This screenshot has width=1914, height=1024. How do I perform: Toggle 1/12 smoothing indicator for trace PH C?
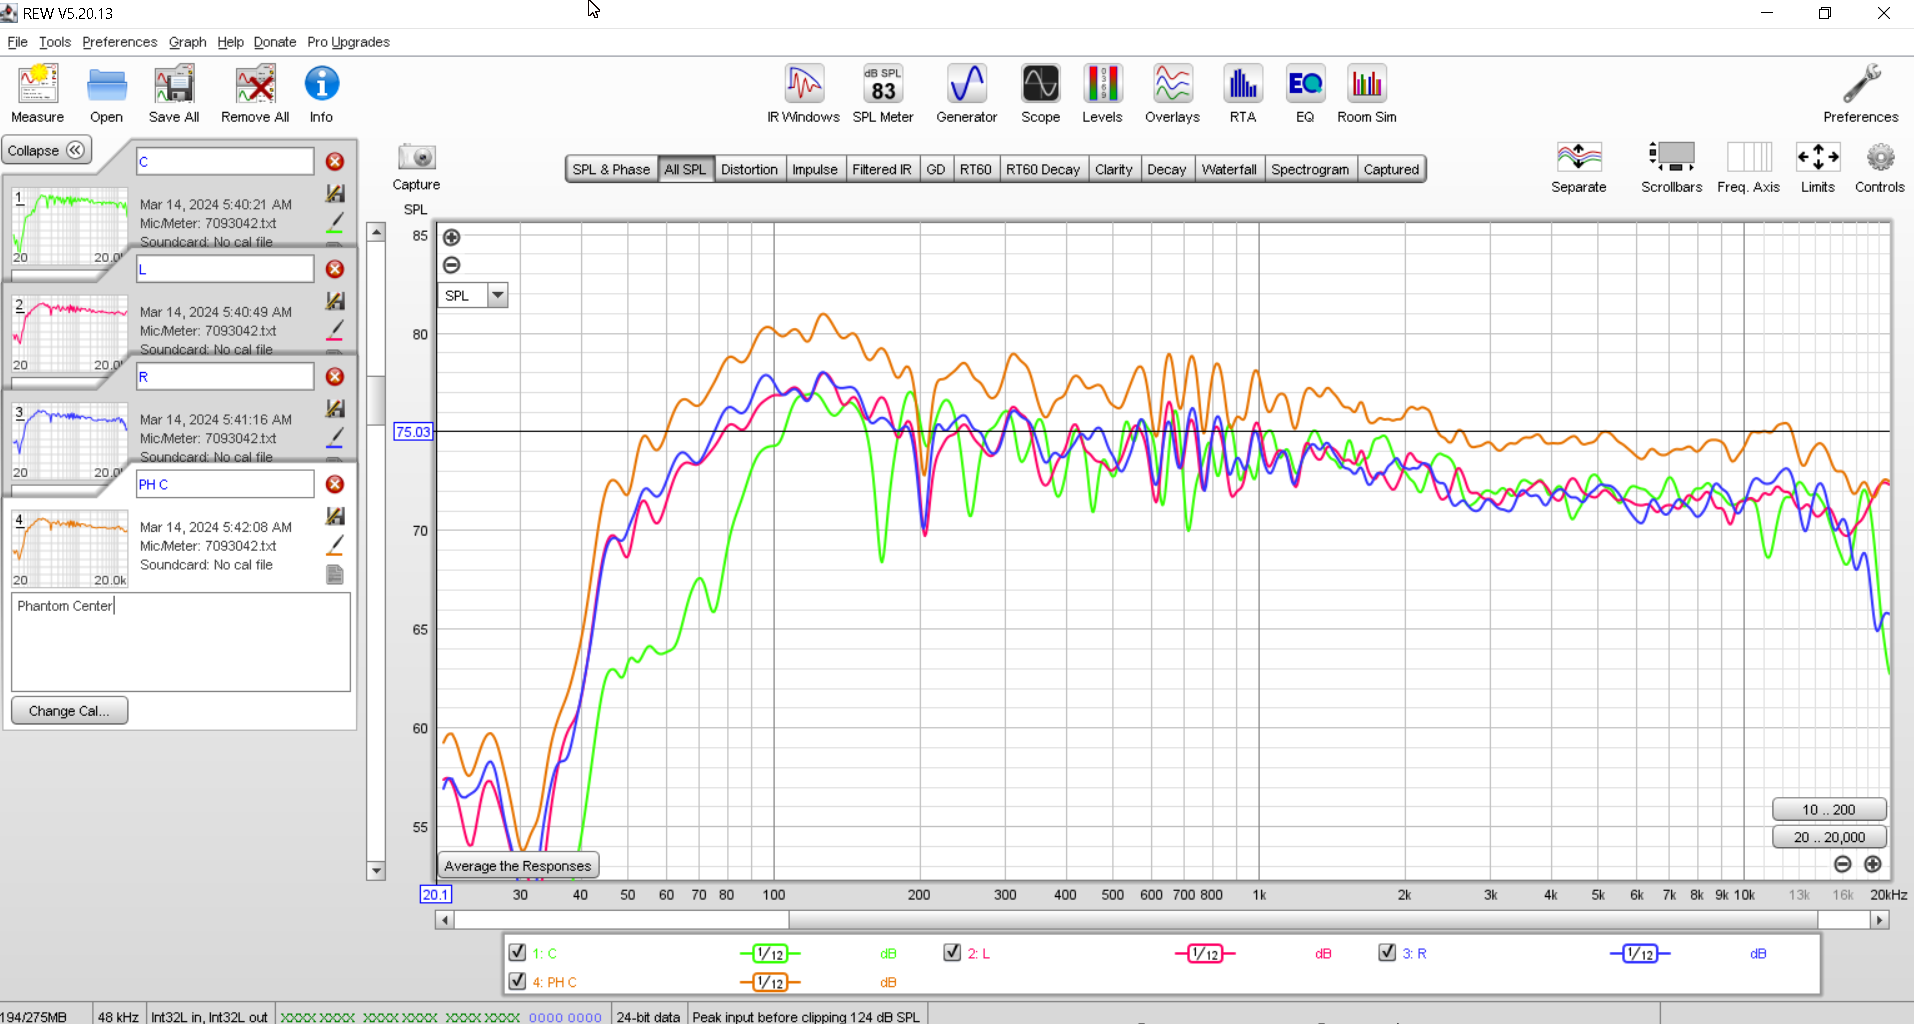tap(770, 982)
